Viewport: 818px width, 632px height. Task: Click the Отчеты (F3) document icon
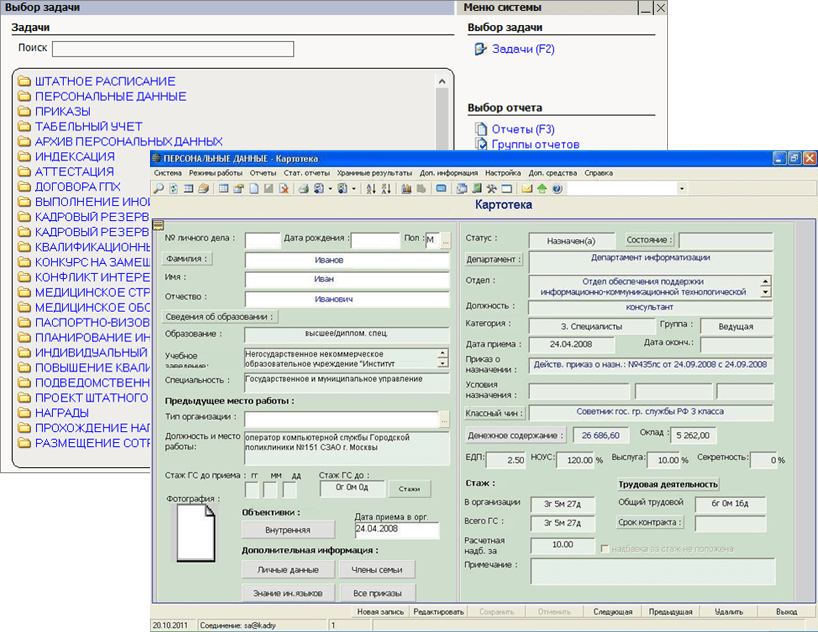click(x=480, y=129)
